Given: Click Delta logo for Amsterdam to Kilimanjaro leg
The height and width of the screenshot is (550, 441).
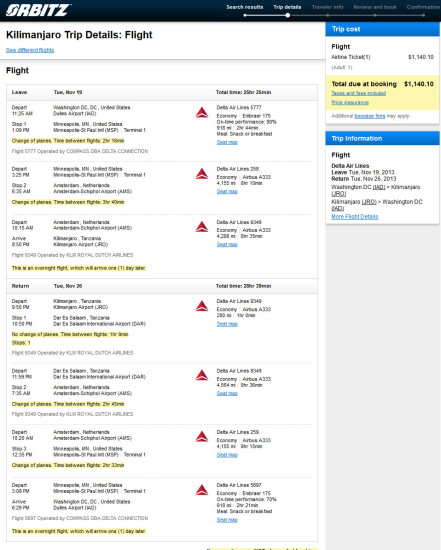Looking at the screenshot, I should 202,227.
